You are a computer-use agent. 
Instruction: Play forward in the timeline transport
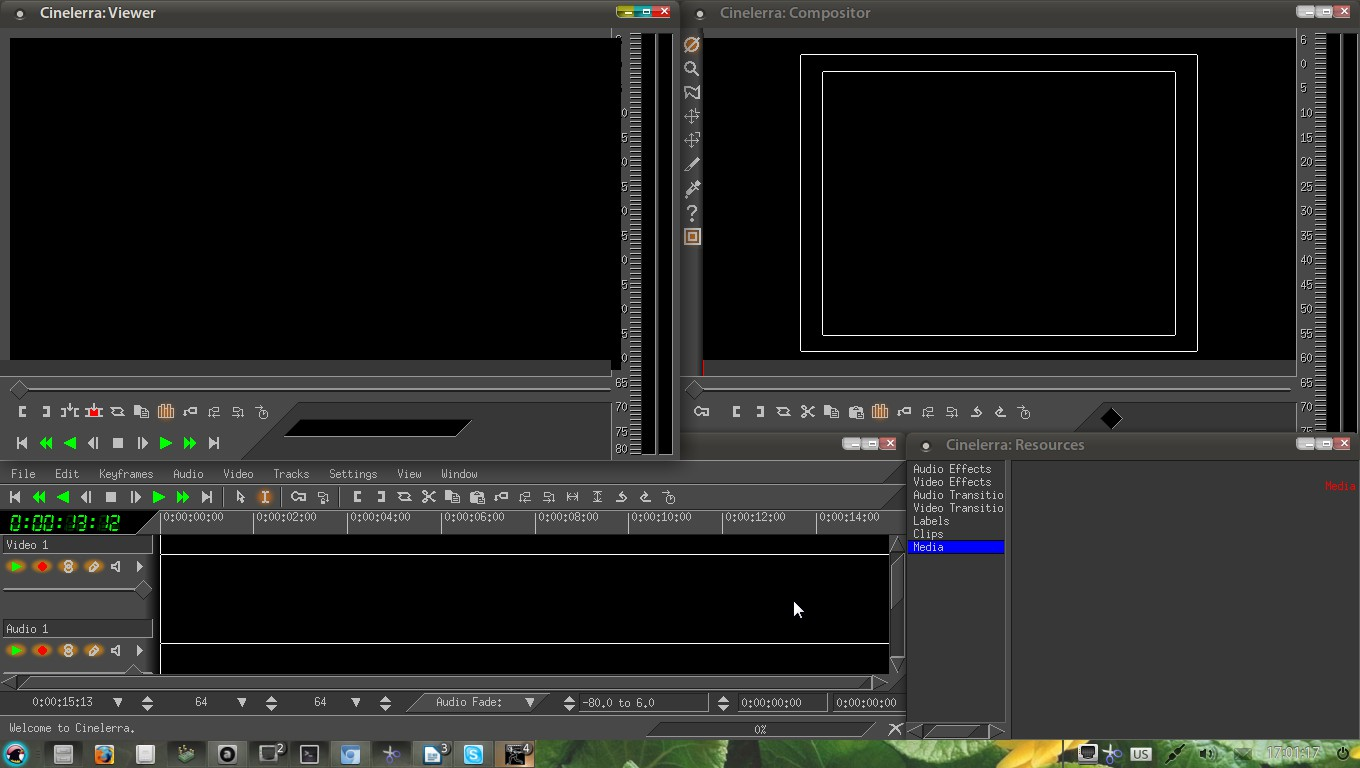point(158,497)
